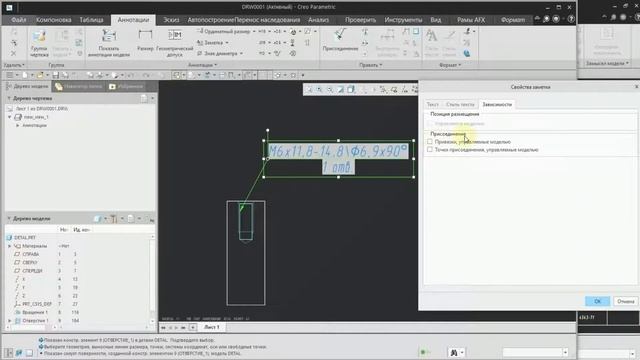
Task: Click the refit view icon in graphics toolbar
Action: tap(309, 89)
